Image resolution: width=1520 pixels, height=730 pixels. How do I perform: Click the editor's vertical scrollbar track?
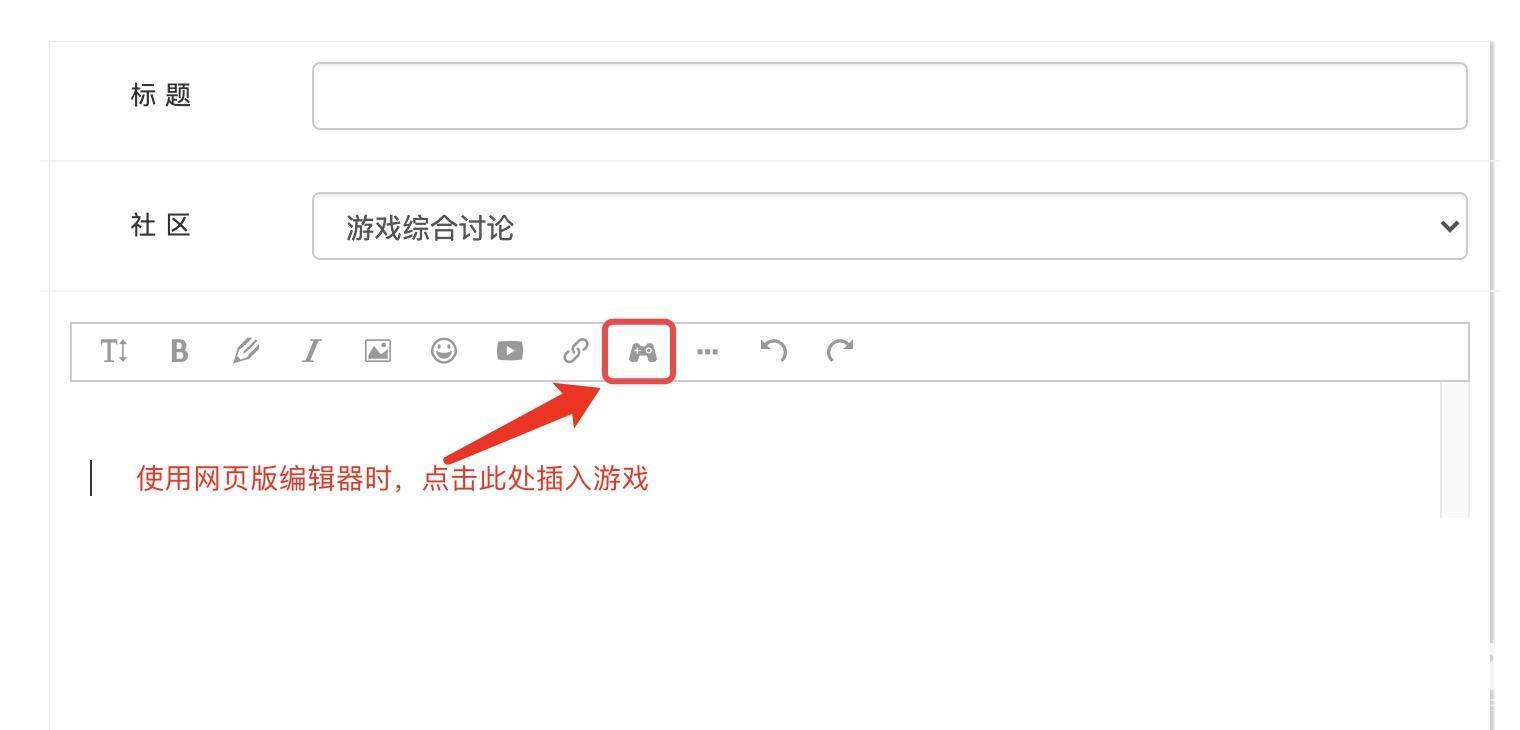(1455, 450)
